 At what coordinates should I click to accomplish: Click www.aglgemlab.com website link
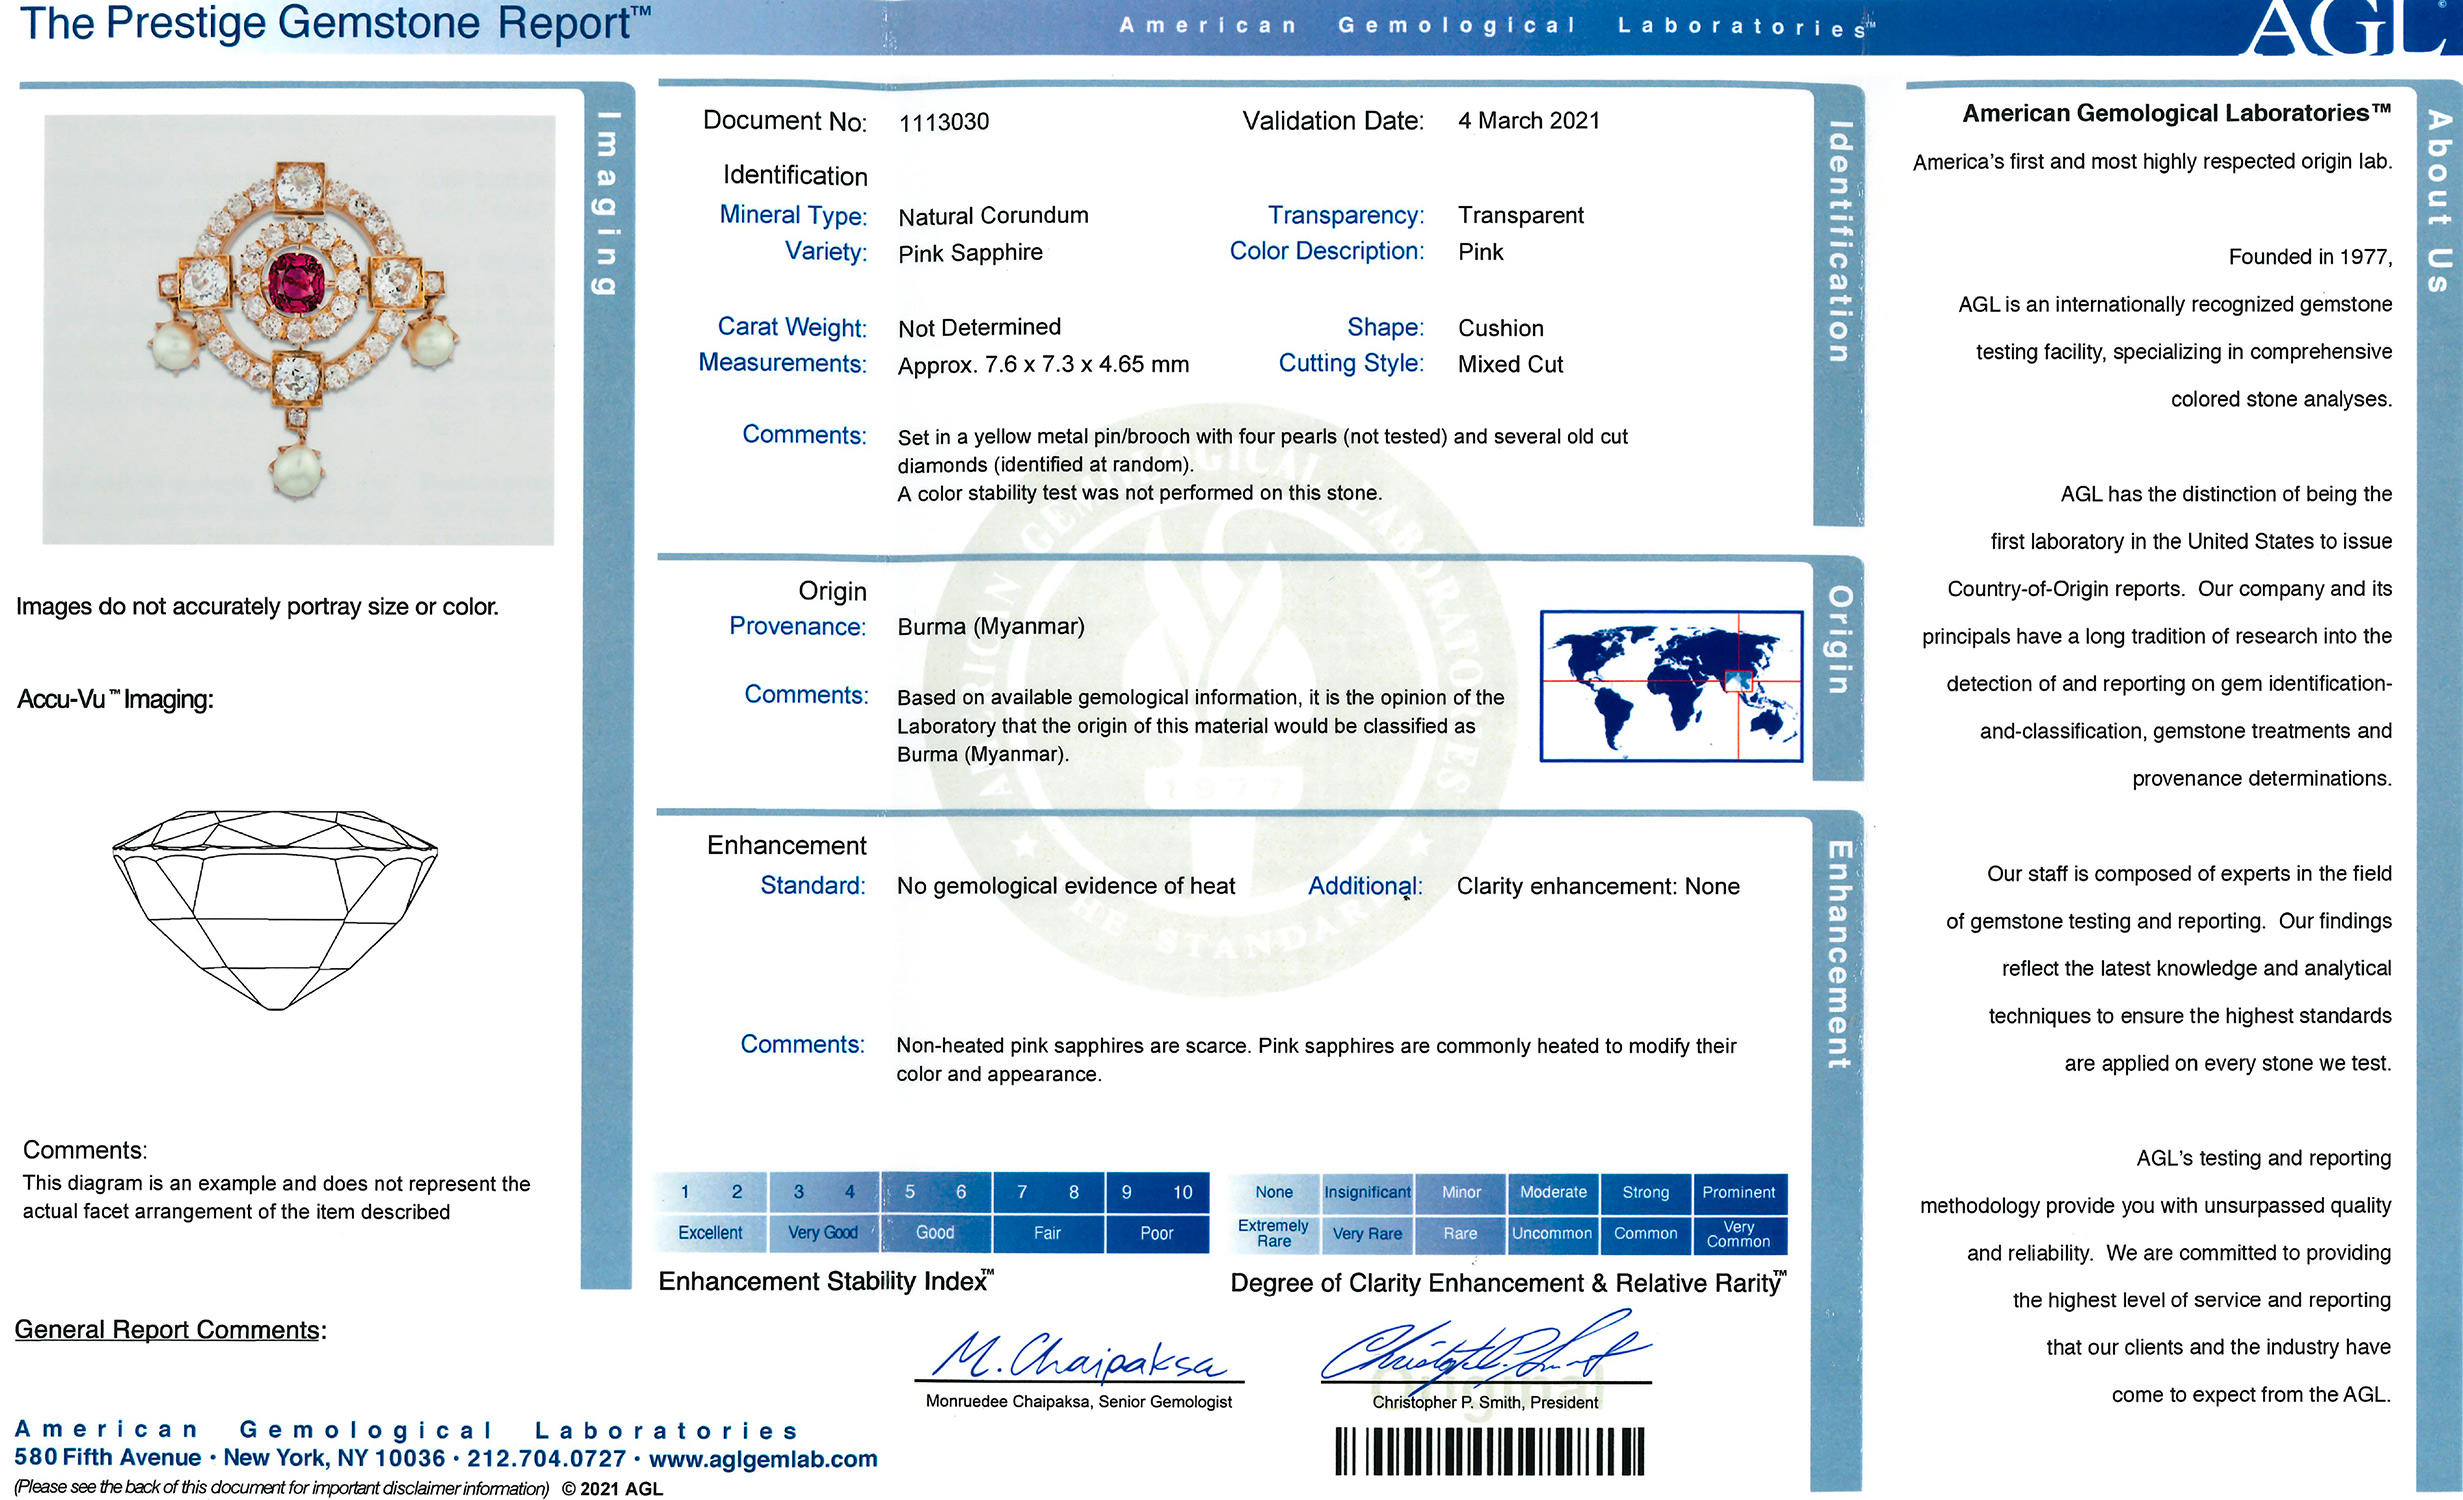coord(763,1459)
